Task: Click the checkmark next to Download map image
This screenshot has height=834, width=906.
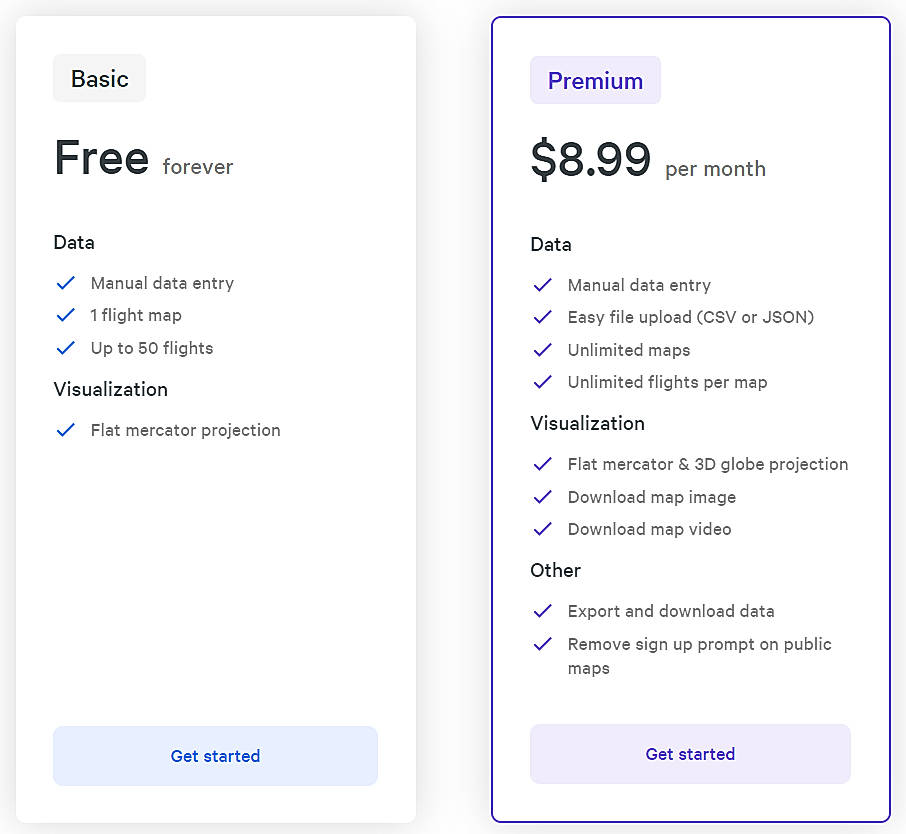Action: click(x=543, y=497)
